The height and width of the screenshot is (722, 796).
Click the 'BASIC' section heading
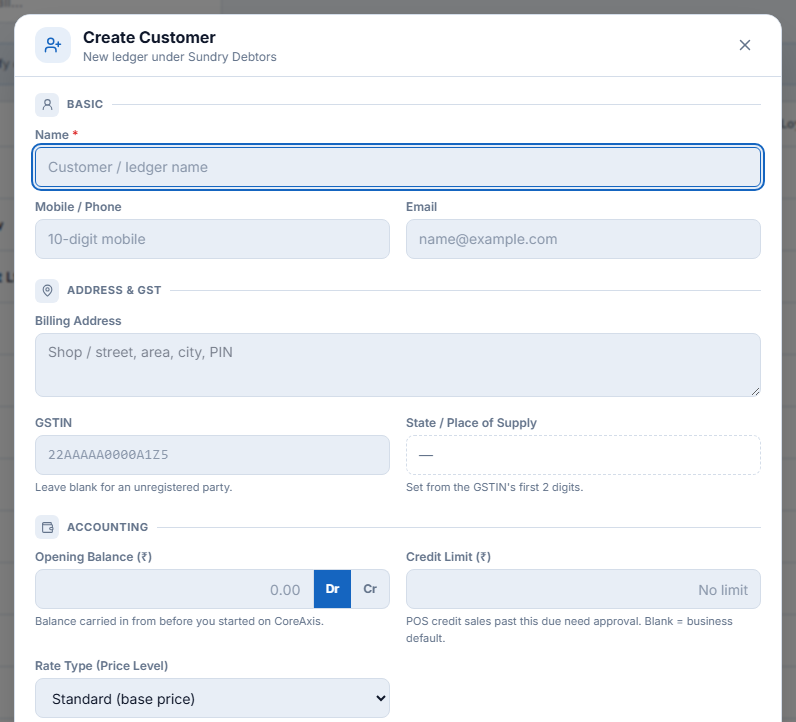85,104
